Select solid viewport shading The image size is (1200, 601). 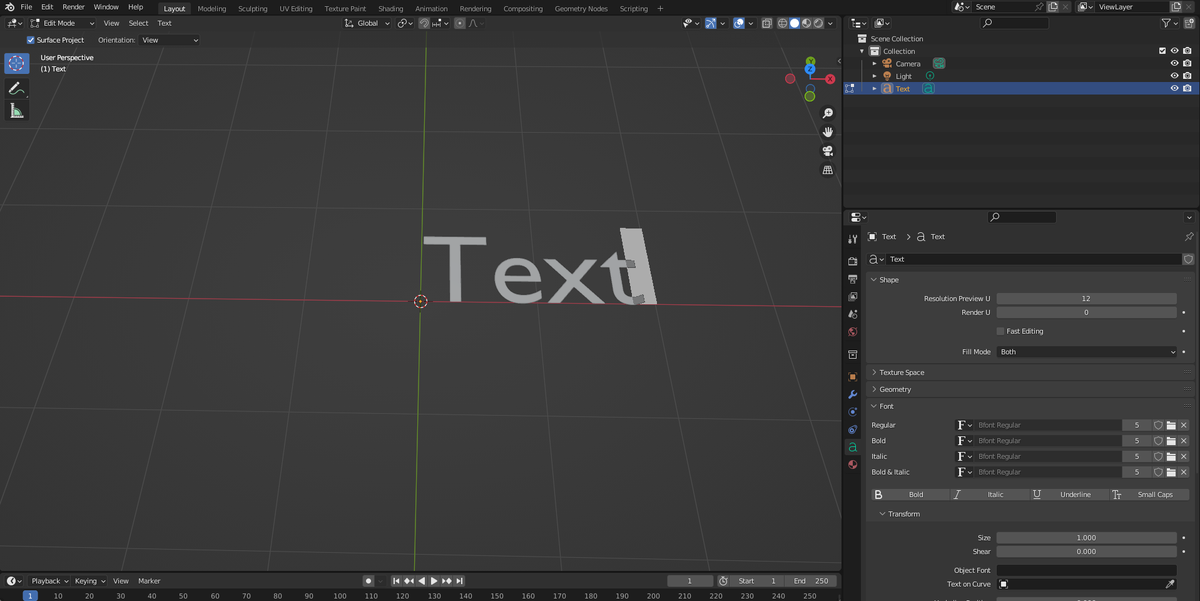[x=795, y=23]
